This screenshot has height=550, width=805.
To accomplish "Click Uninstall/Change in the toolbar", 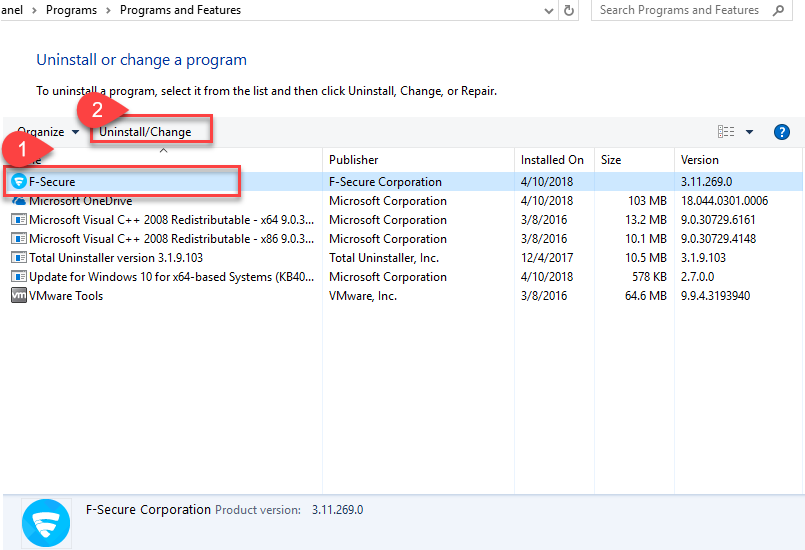I will point(145,132).
